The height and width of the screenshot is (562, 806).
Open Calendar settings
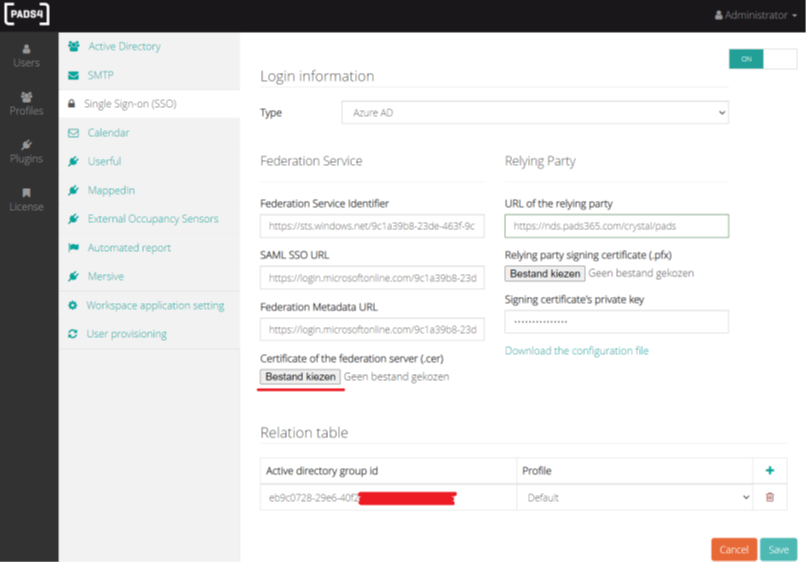[x=108, y=133]
